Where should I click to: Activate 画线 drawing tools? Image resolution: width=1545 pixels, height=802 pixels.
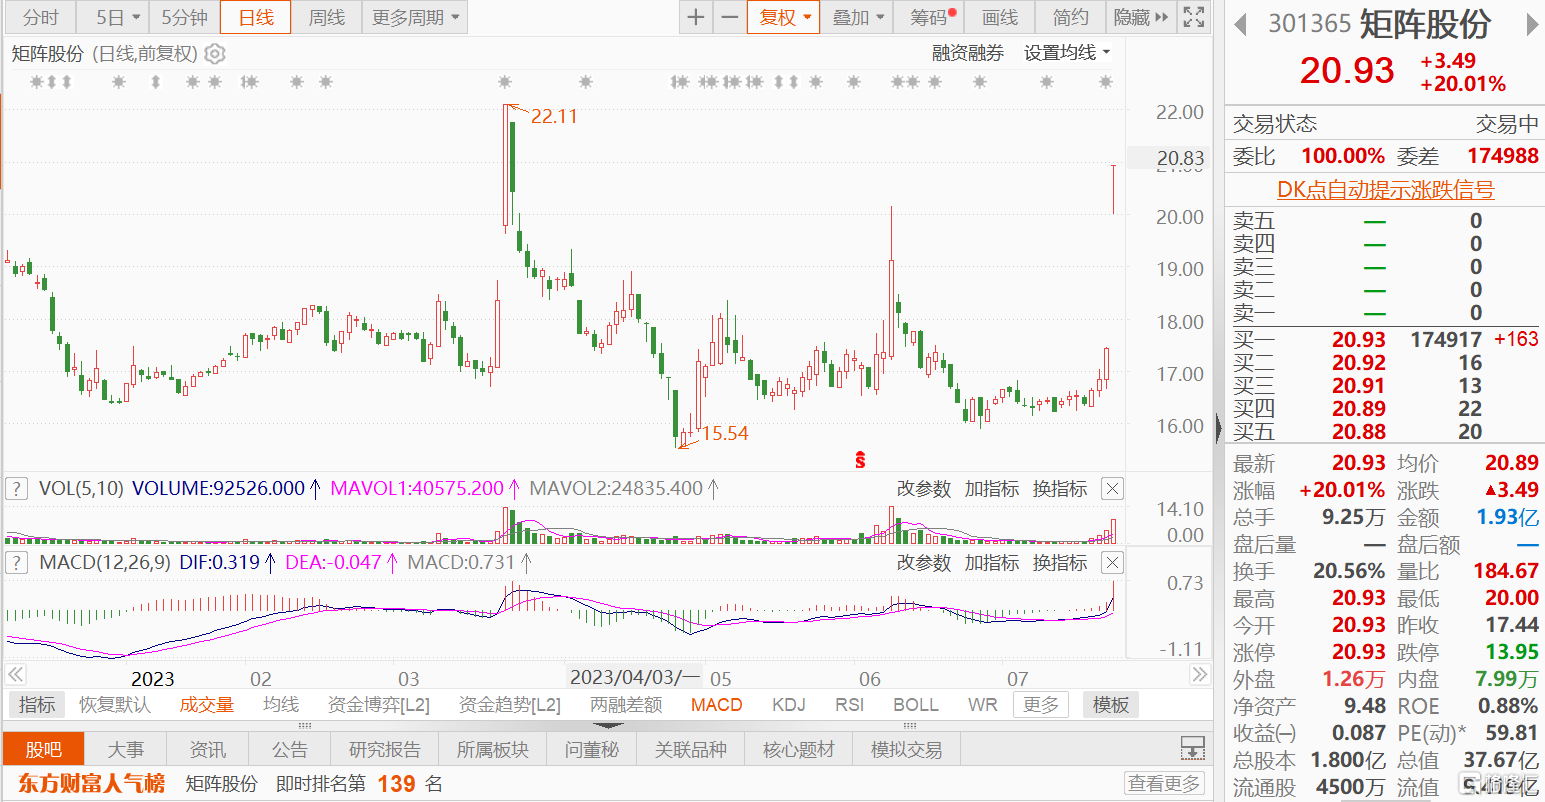coord(1000,17)
